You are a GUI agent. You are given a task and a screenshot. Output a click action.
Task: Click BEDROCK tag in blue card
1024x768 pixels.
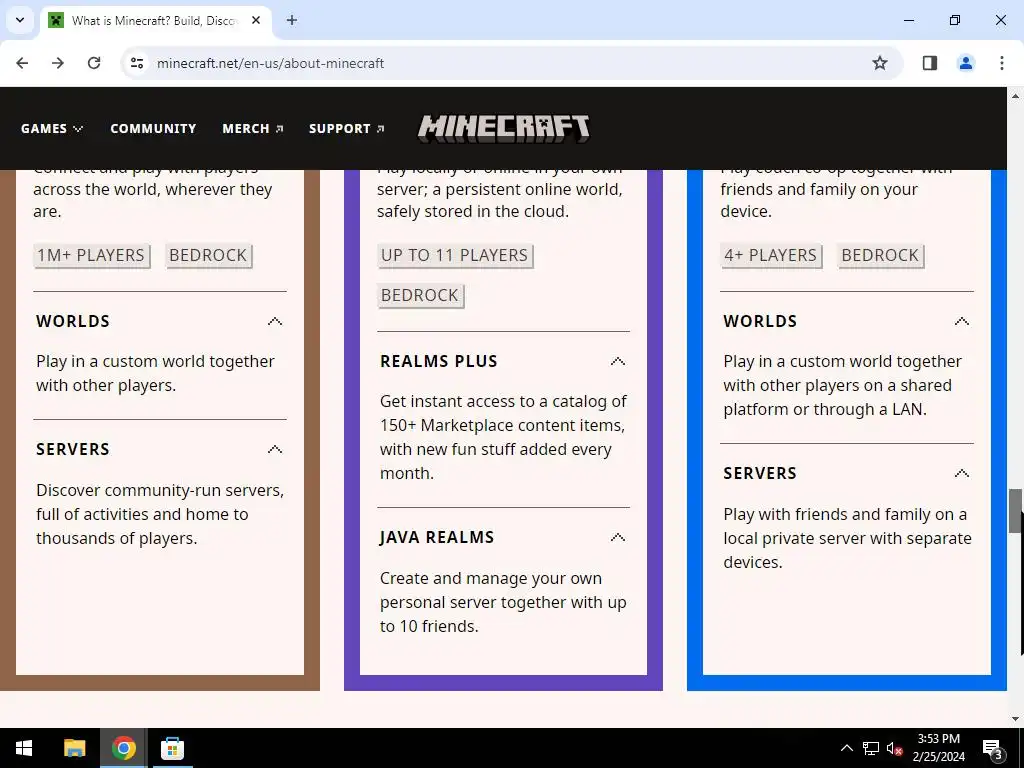click(x=880, y=255)
